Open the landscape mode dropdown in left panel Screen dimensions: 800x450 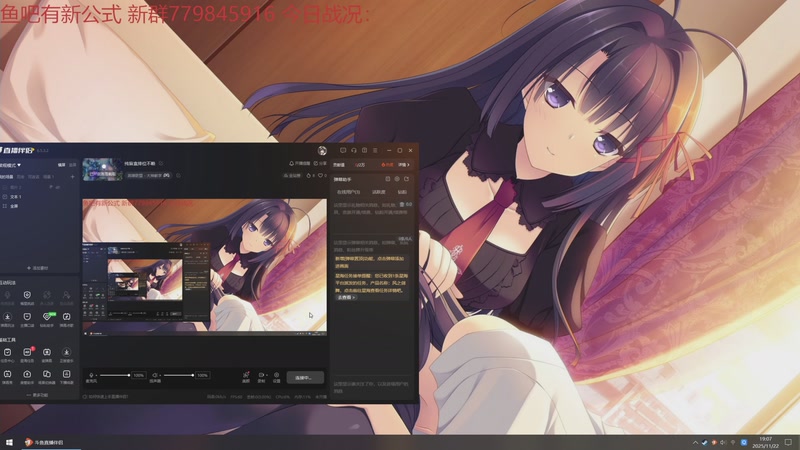11,165
